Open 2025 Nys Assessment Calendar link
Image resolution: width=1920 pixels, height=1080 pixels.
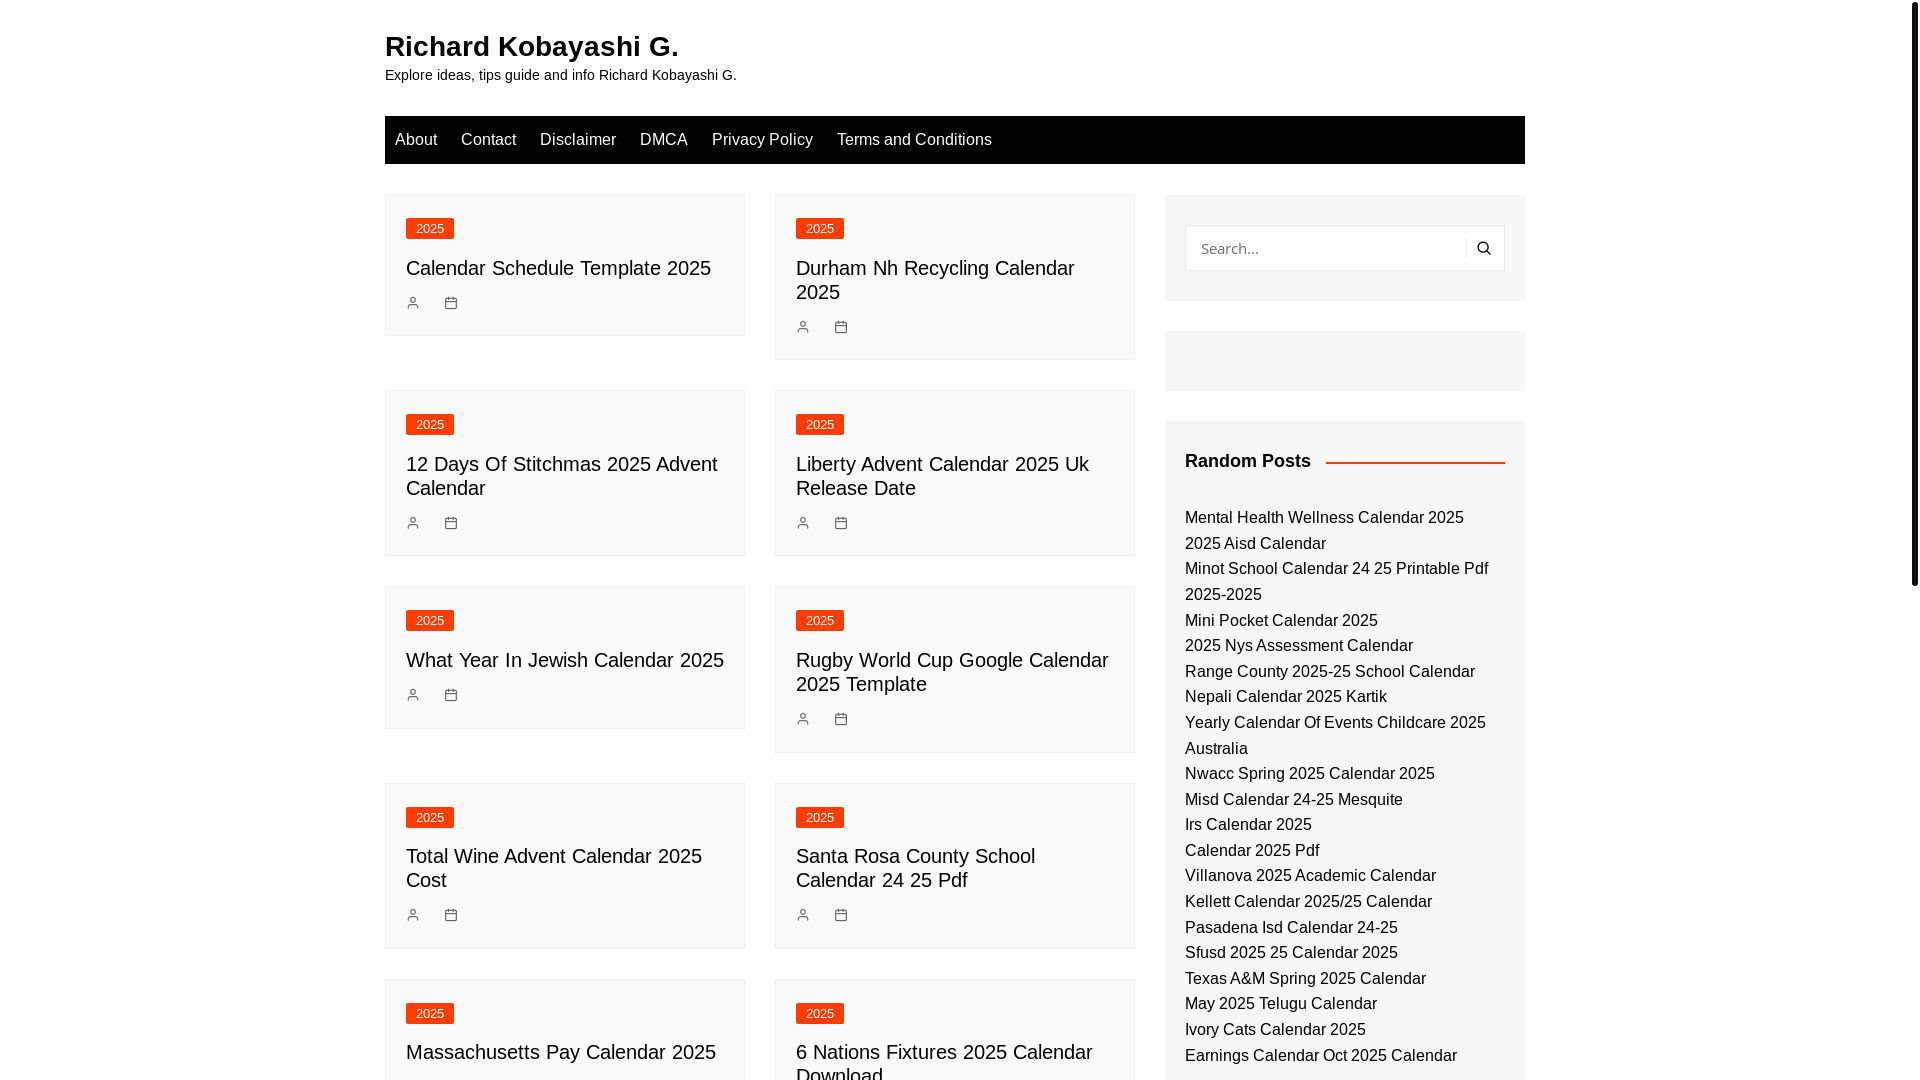tap(1299, 646)
